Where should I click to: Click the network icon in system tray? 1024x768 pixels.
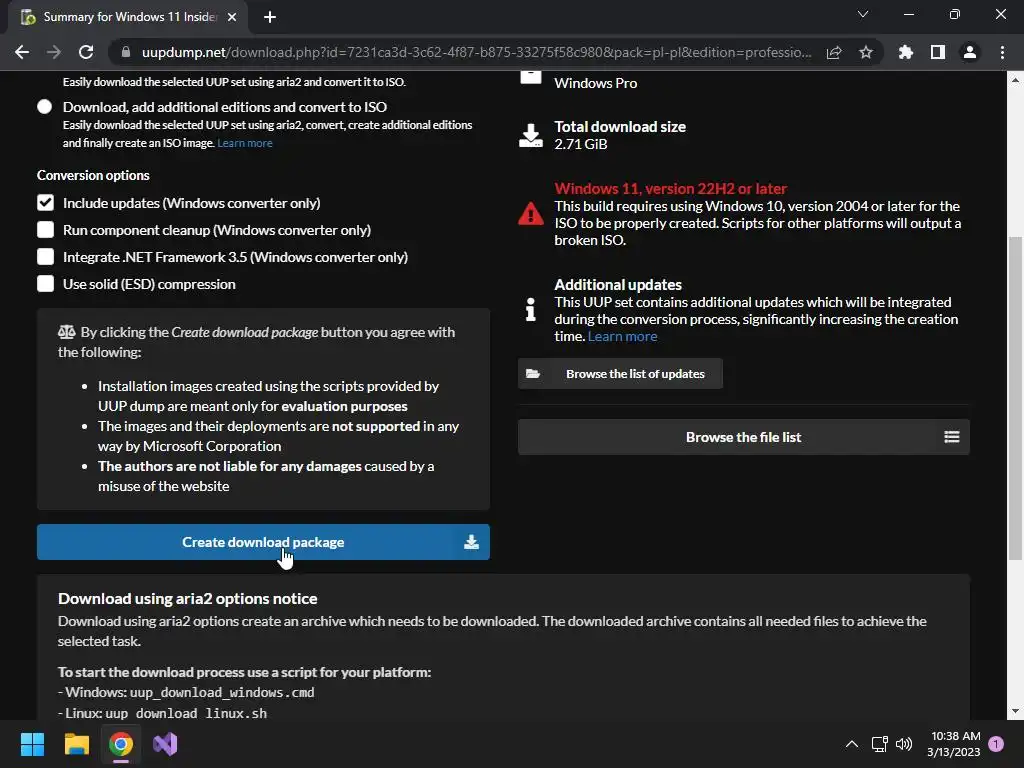(x=880, y=744)
